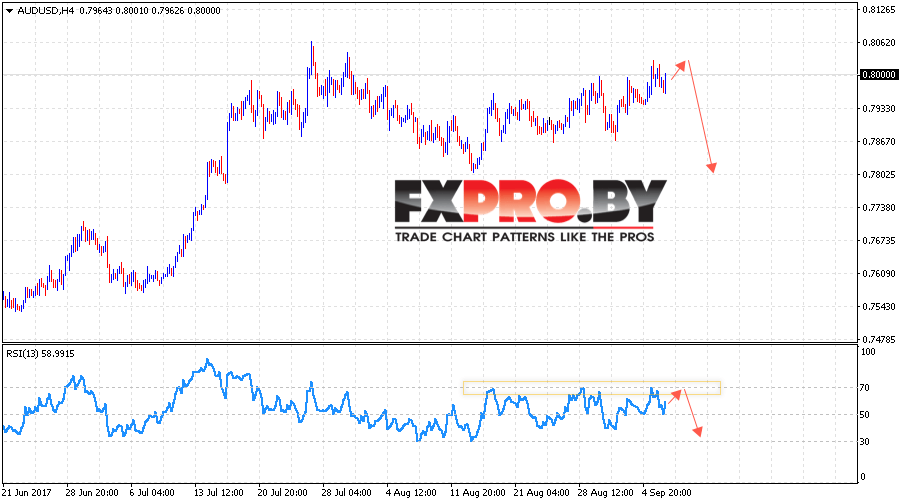Click price axis label 0.76090
Image resolution: width=900 pixels, height=504 pixels.
(879, 274)
